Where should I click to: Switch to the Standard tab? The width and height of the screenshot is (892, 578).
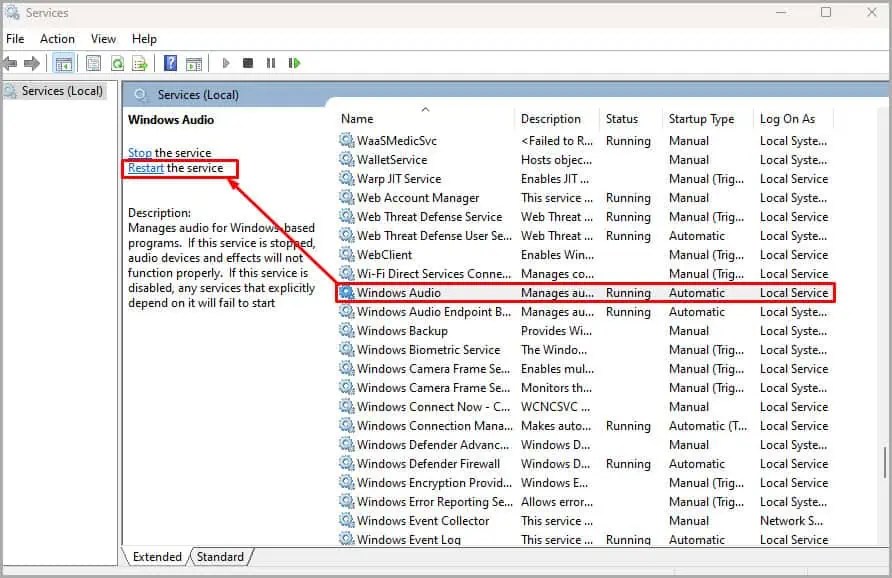click(220, 556)
